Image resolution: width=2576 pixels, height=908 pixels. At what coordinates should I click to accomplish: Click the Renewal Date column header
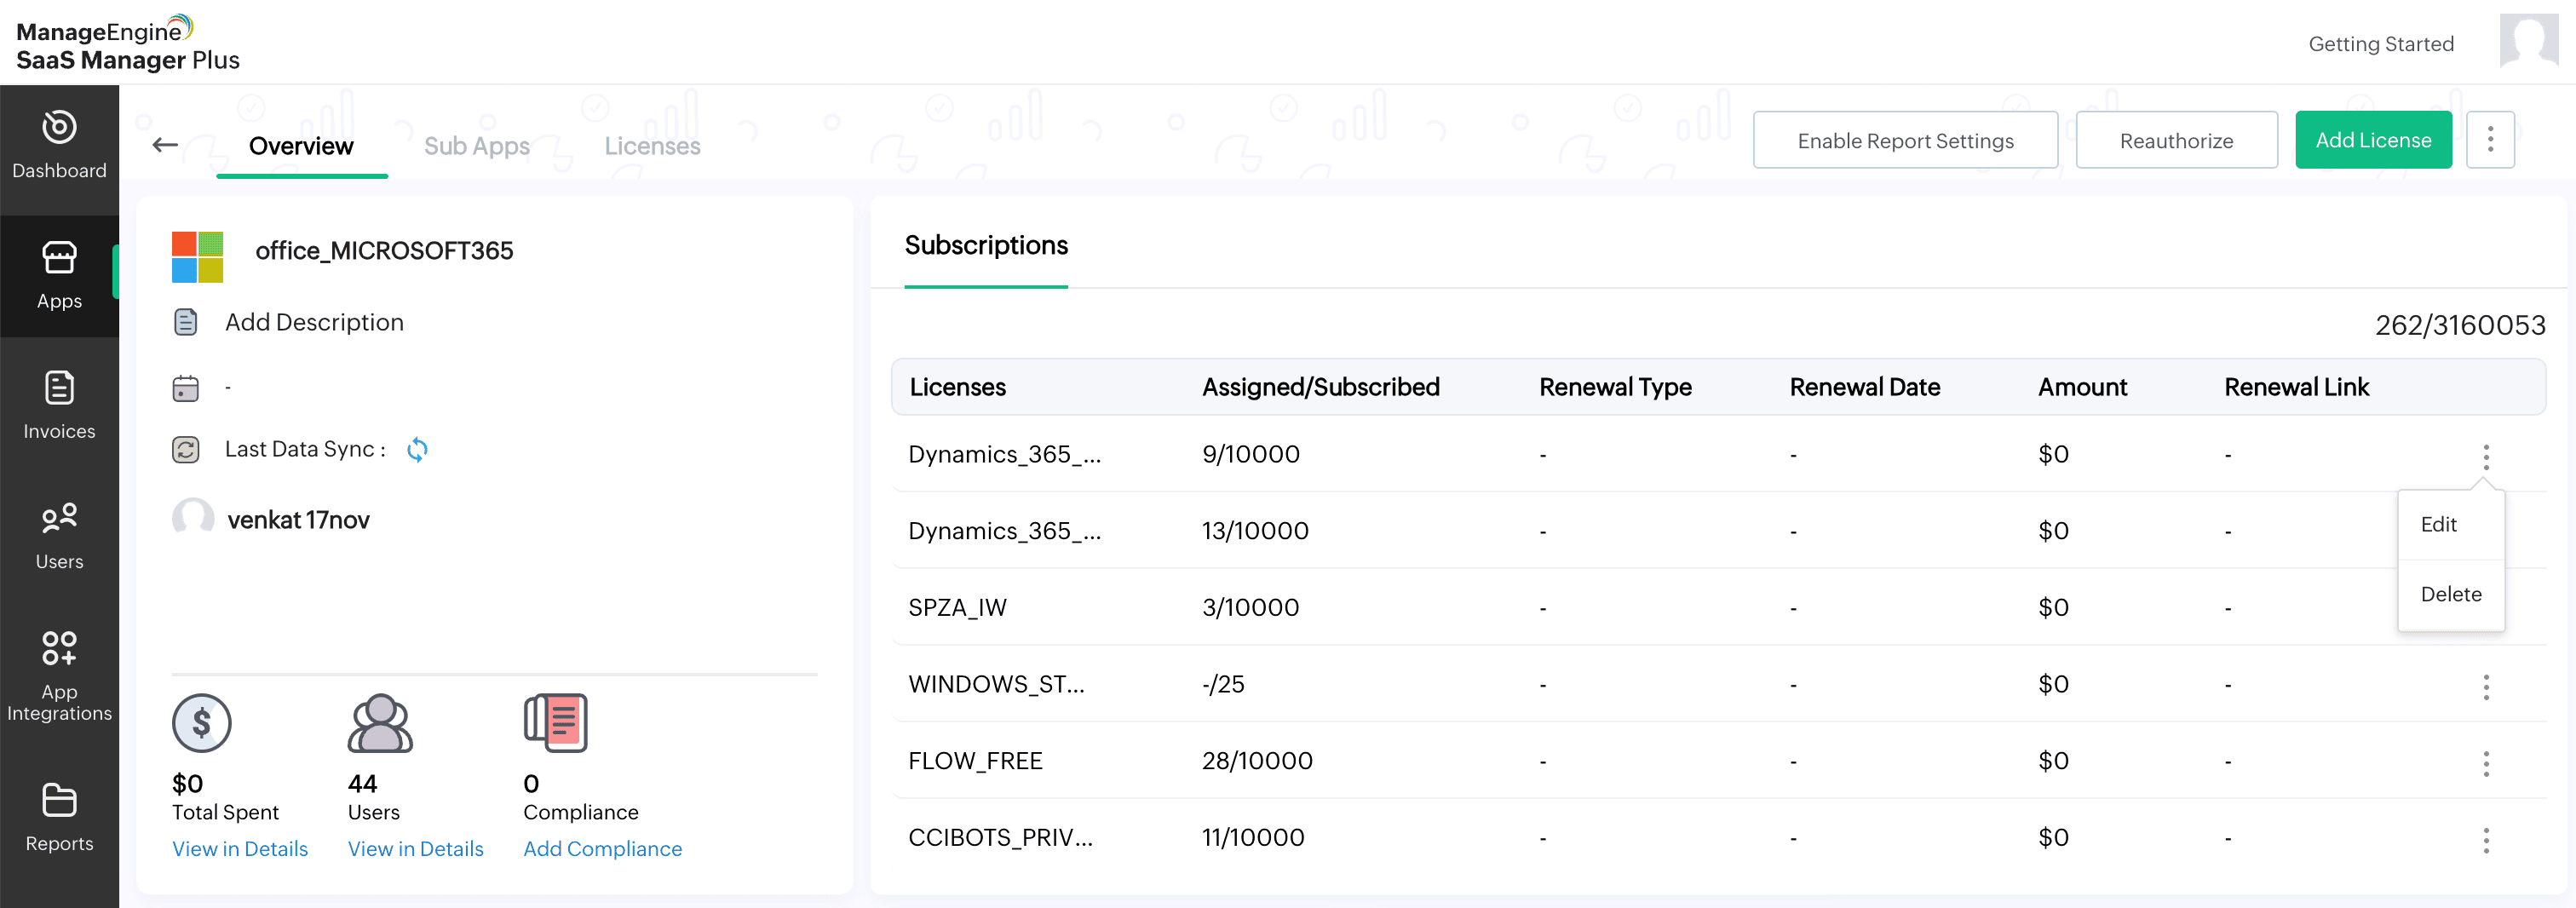(1865, 387)
